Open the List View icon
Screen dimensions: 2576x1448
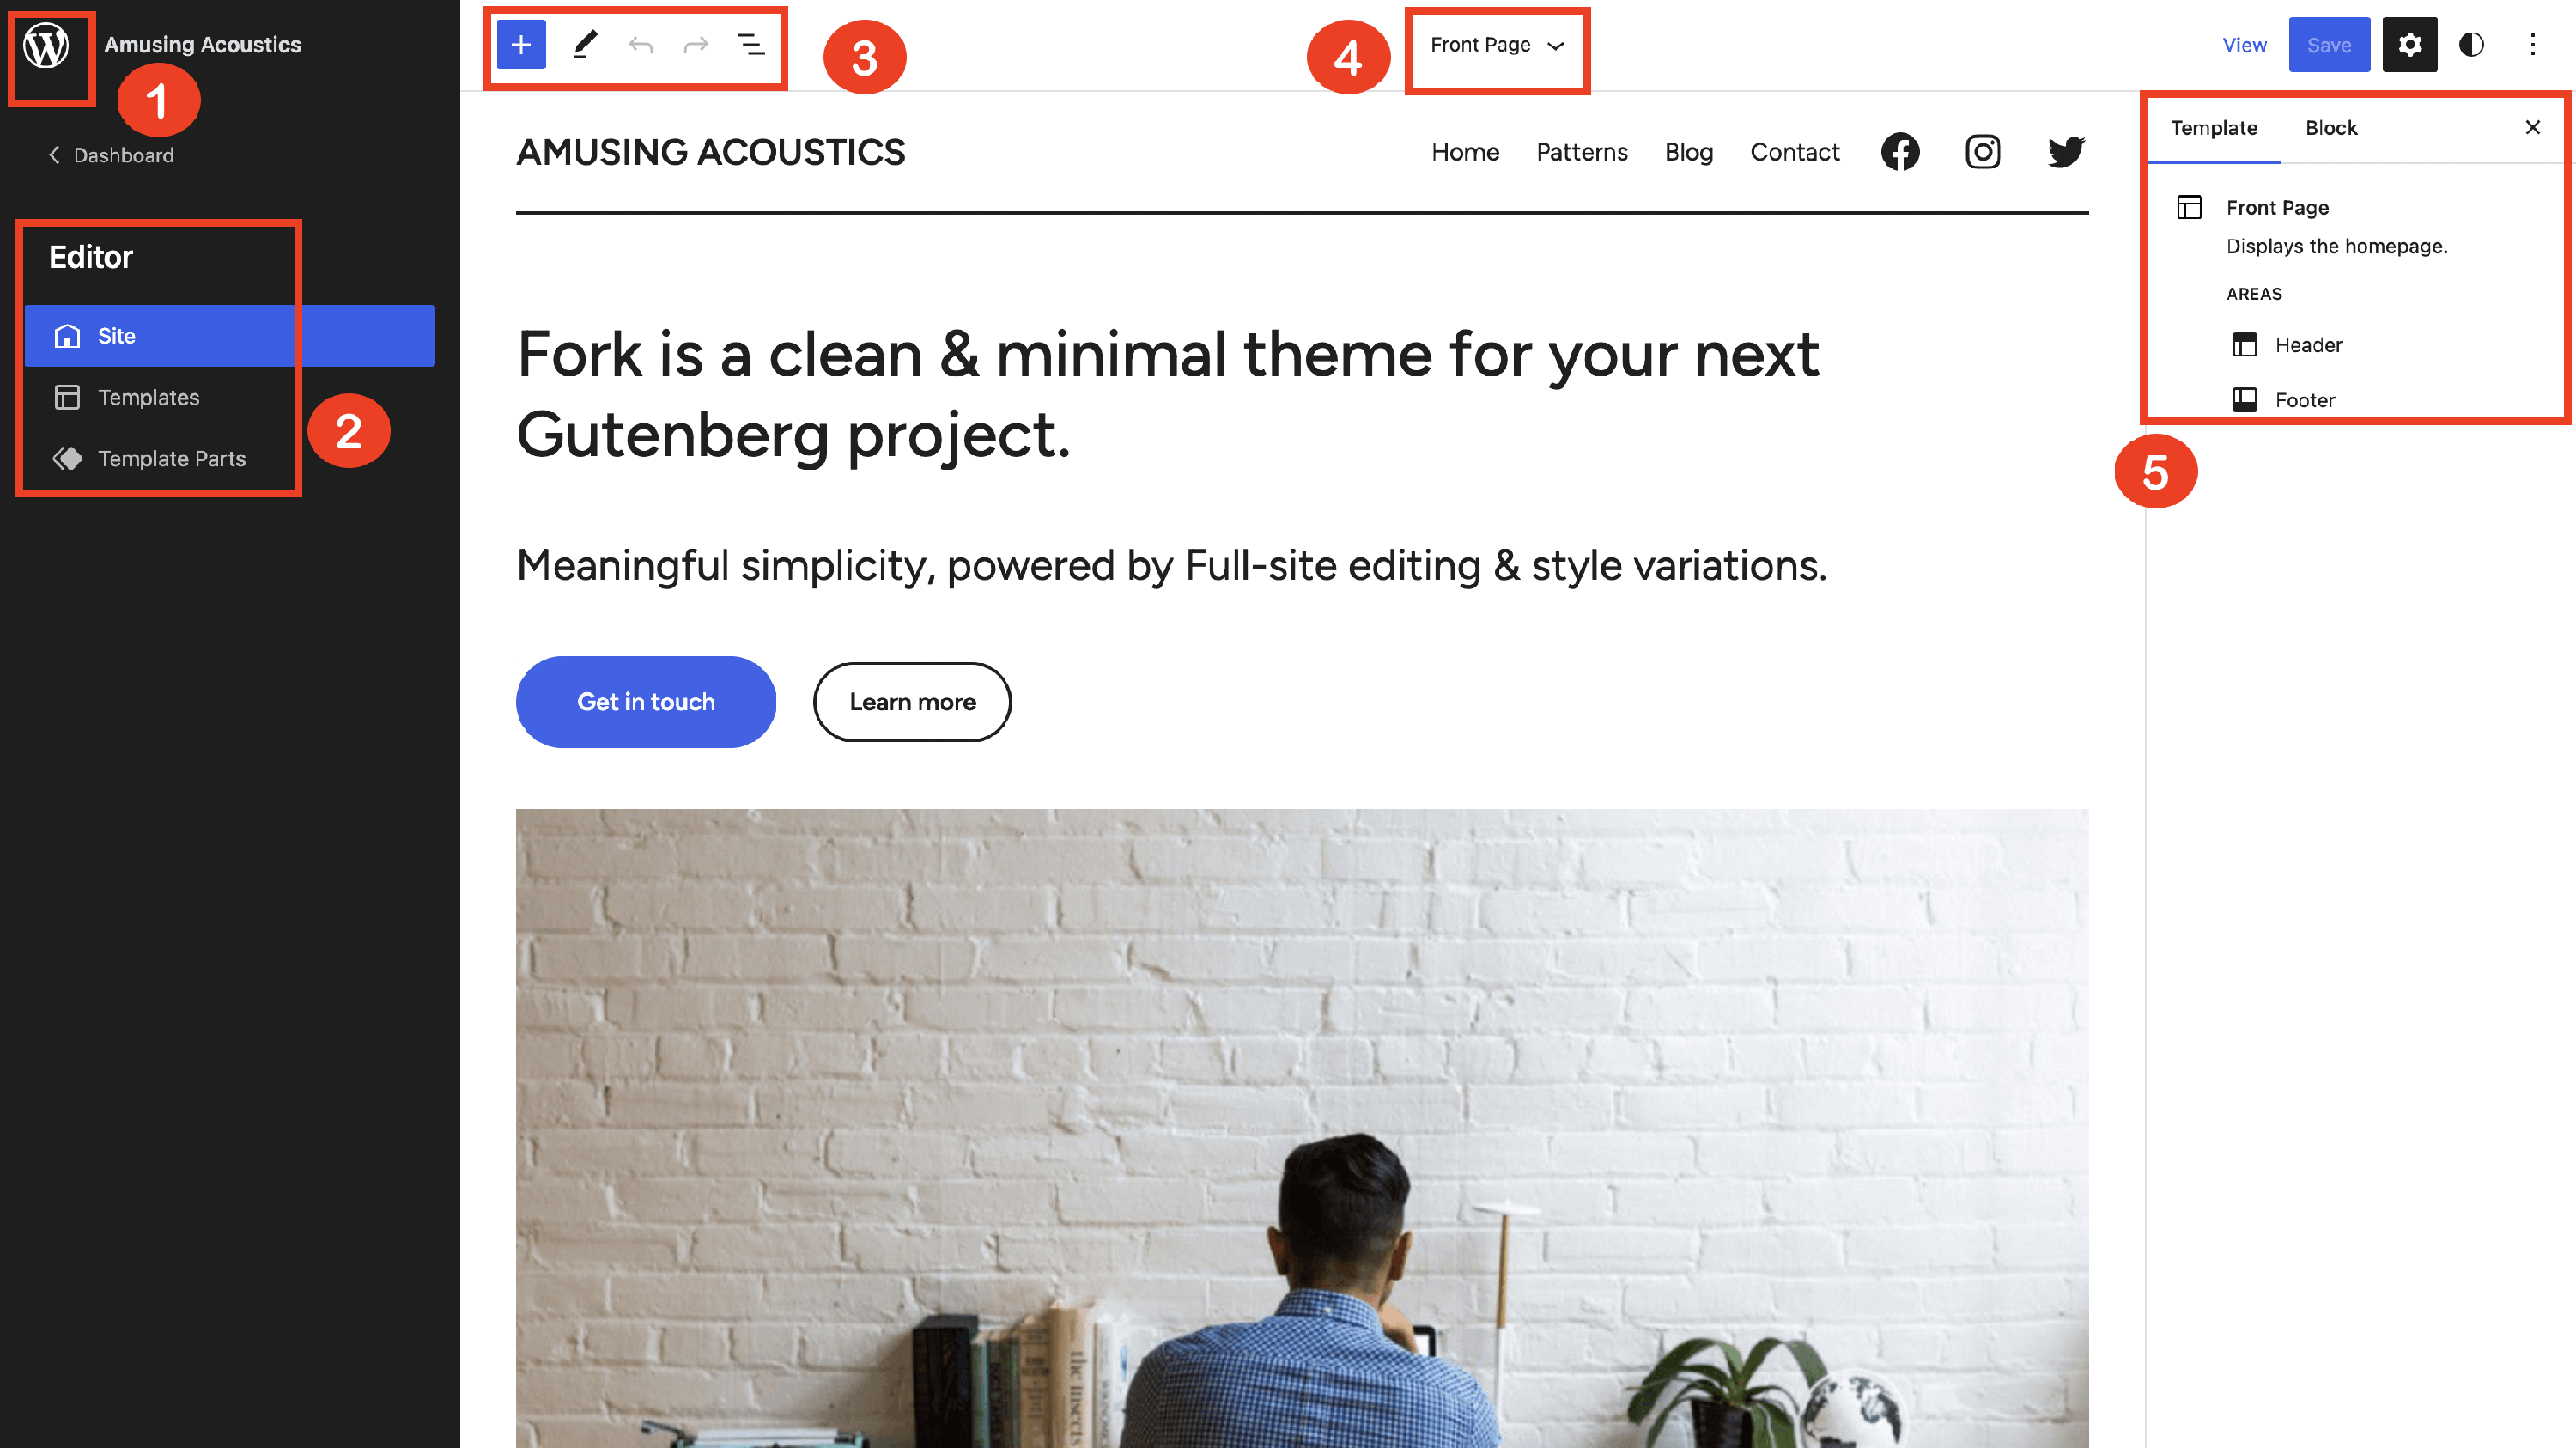(751, 45)
